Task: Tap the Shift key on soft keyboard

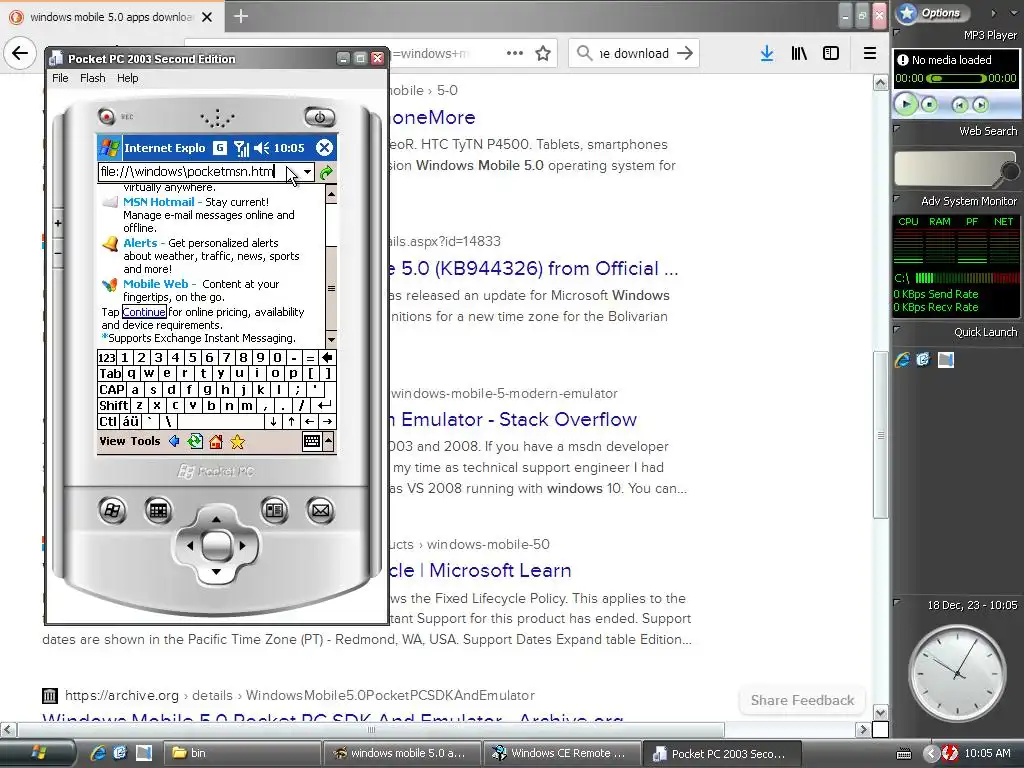Action: pyautogui.click(x=114, y=406)
